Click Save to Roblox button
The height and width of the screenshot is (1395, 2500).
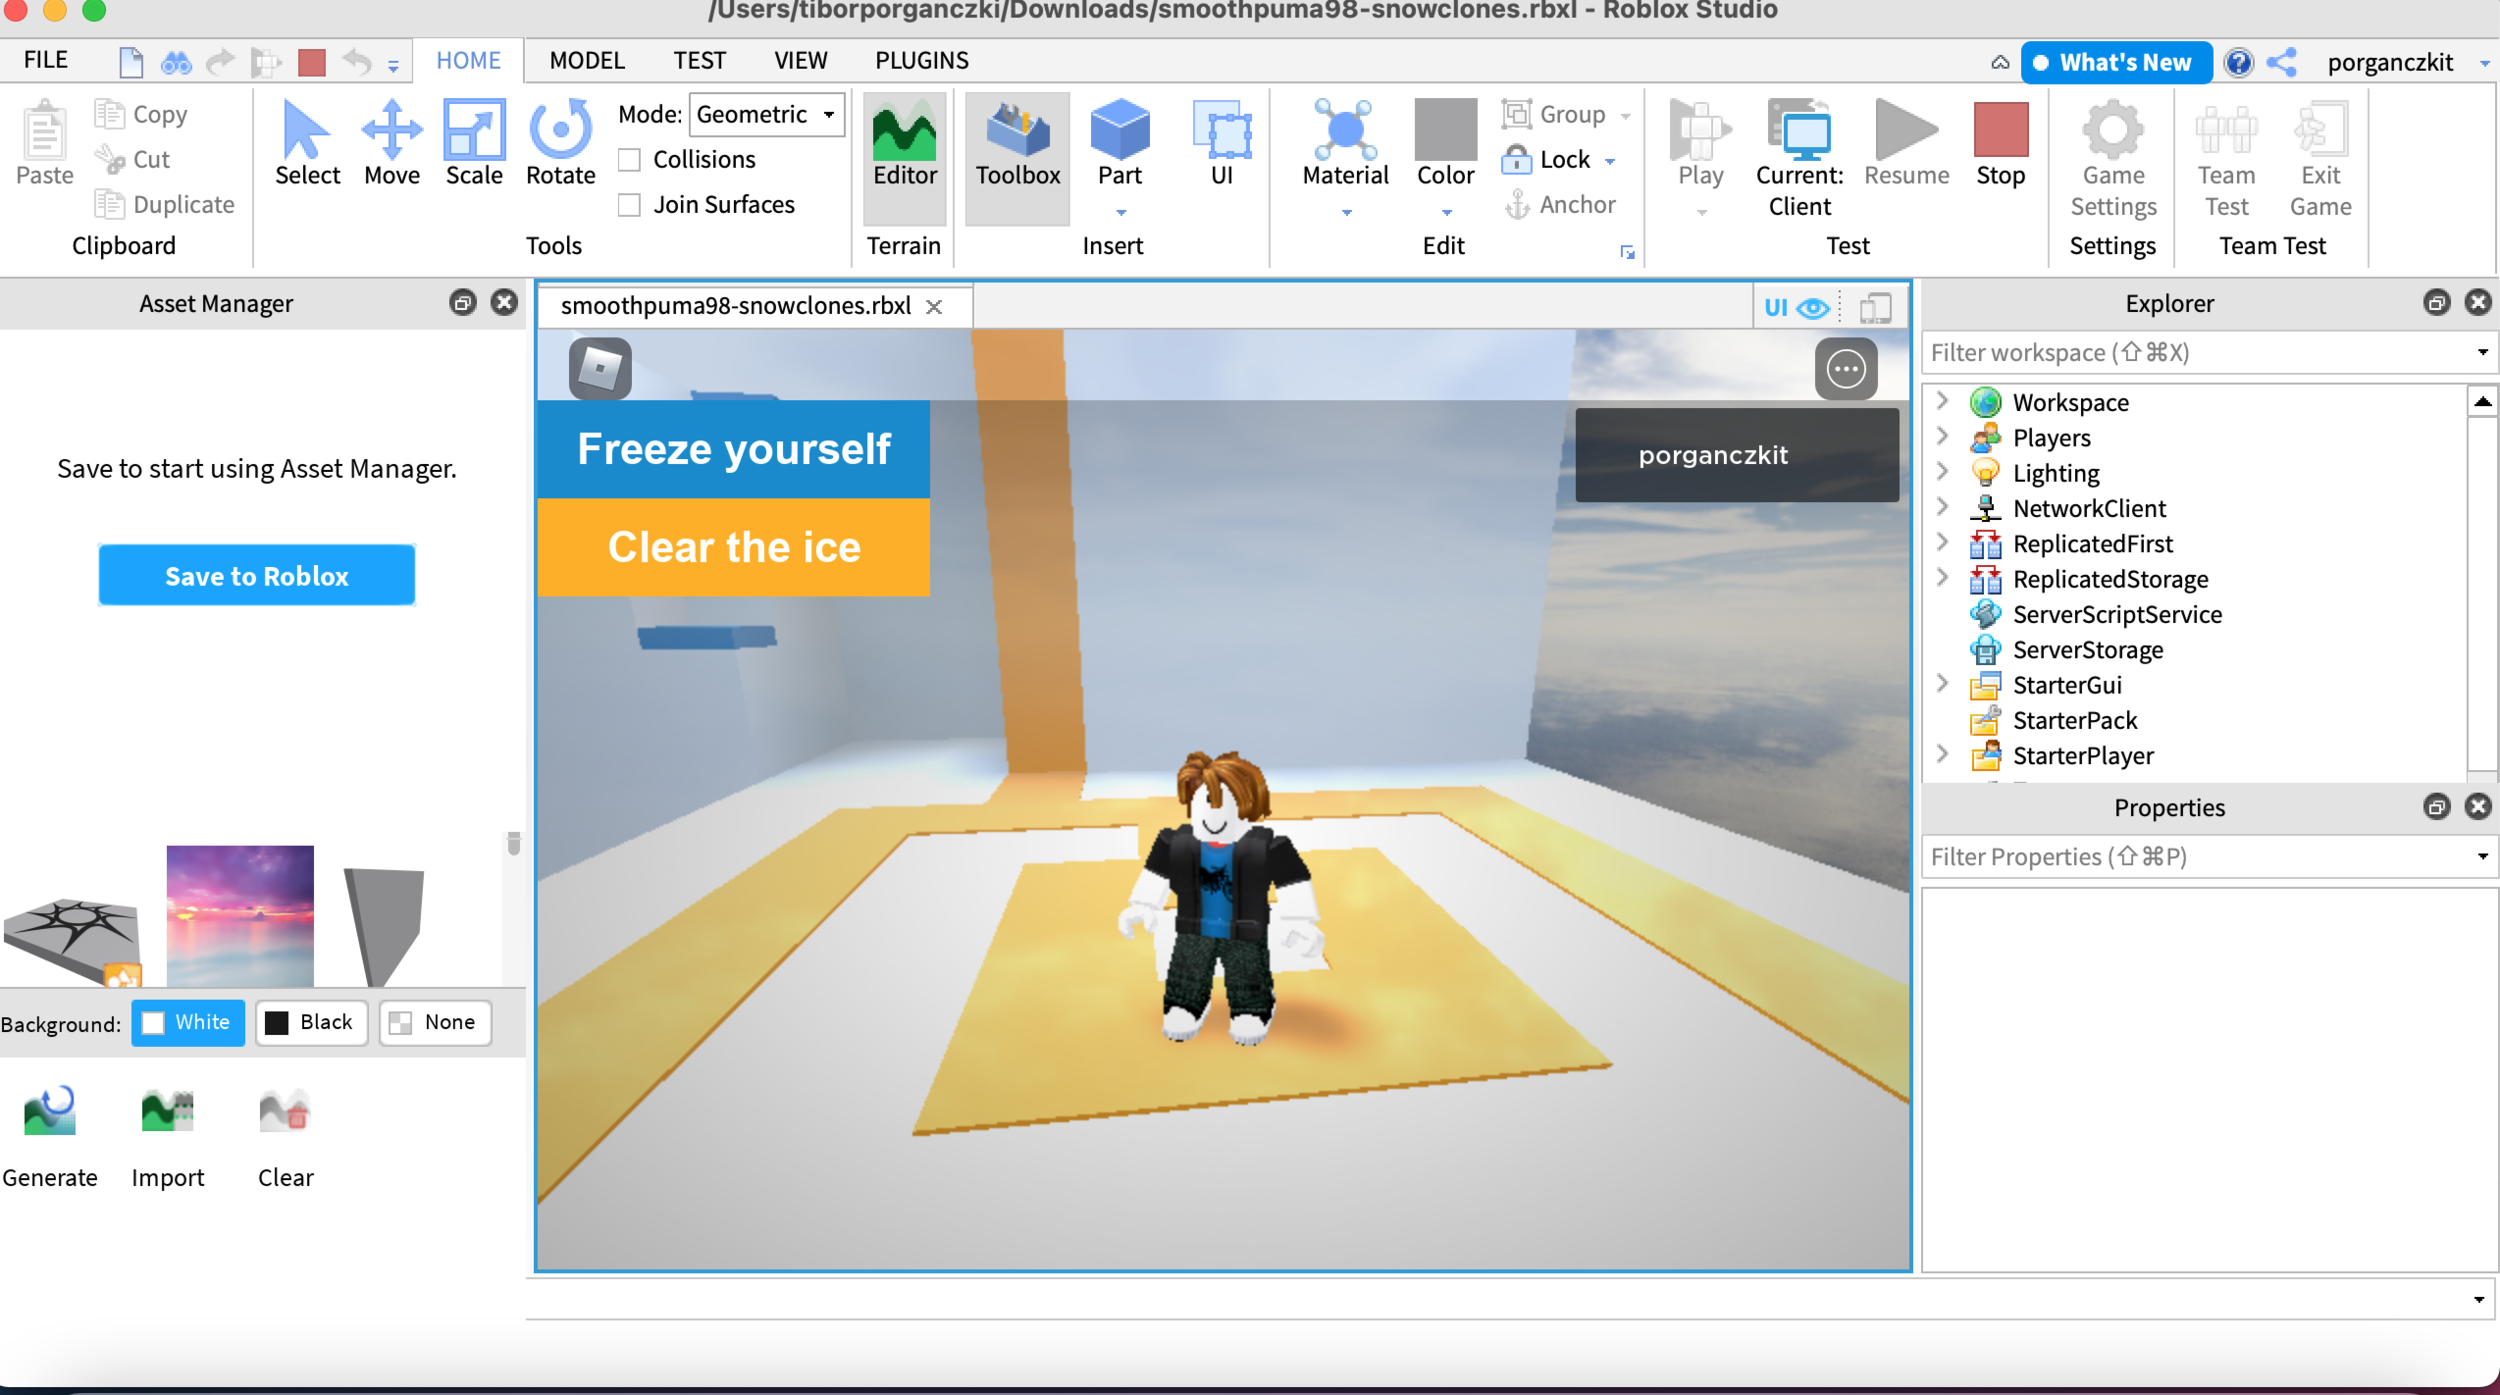tap(256, 574)
